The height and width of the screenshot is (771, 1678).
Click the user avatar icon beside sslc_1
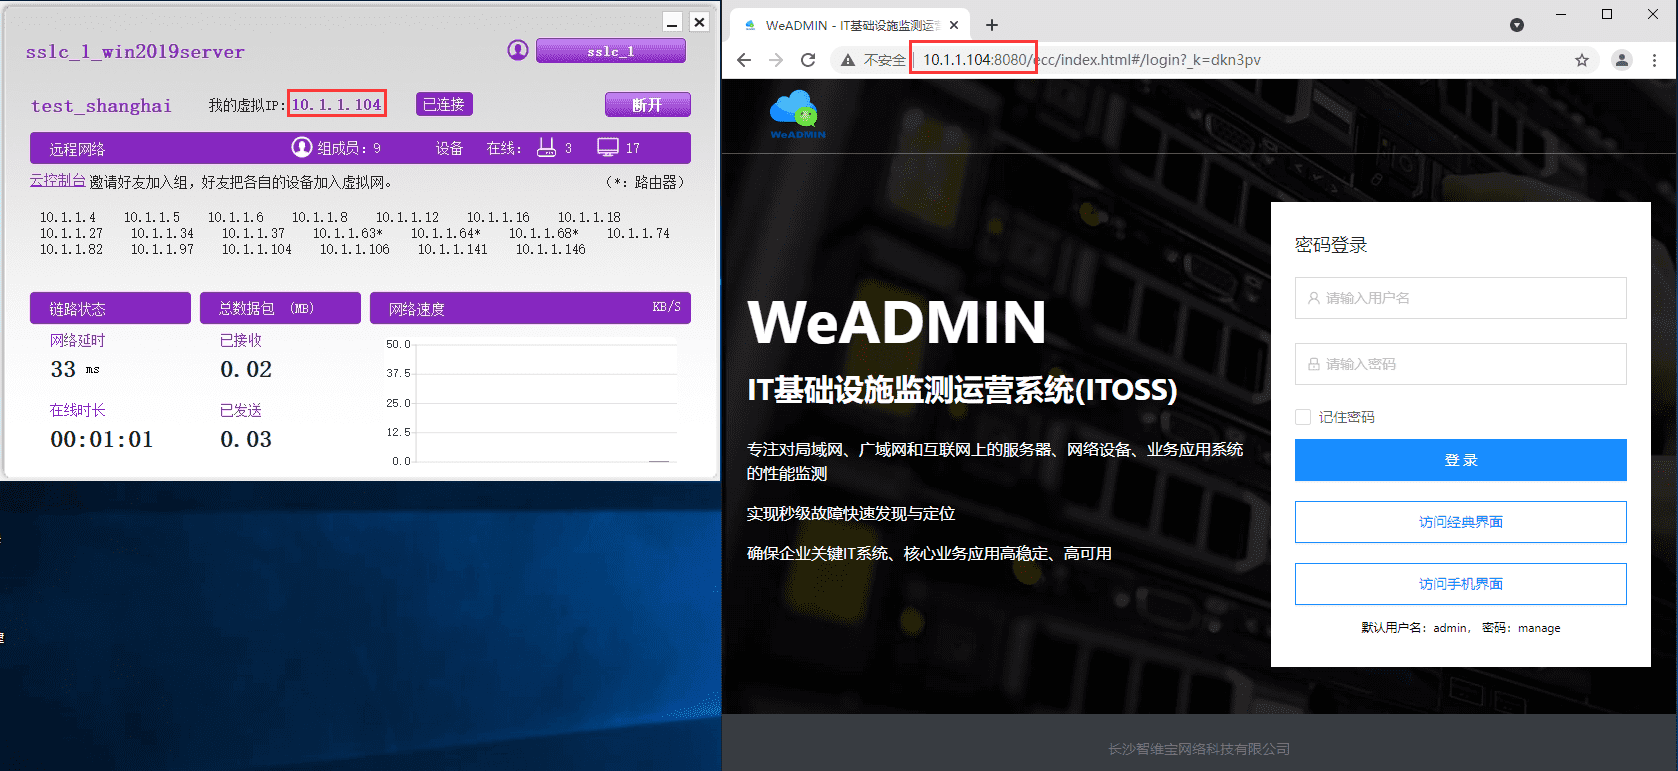point(517,50)
